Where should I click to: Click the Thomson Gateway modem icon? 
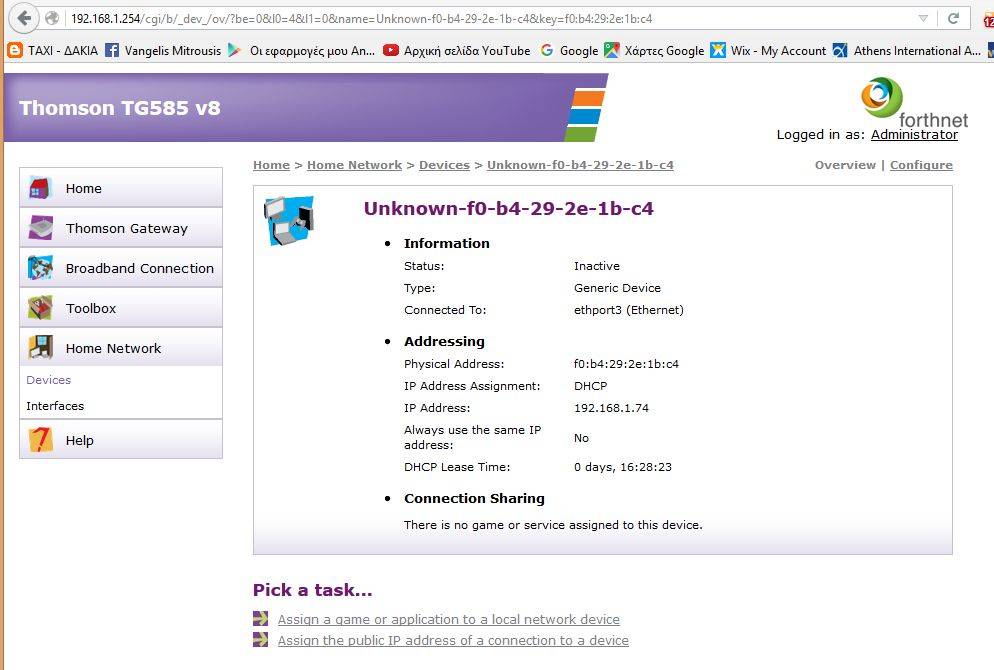pos(41,228)
